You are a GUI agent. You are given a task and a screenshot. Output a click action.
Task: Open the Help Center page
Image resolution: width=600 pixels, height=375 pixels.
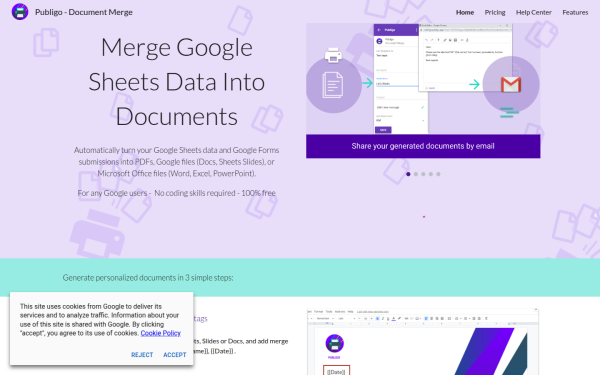coord(534,12)
